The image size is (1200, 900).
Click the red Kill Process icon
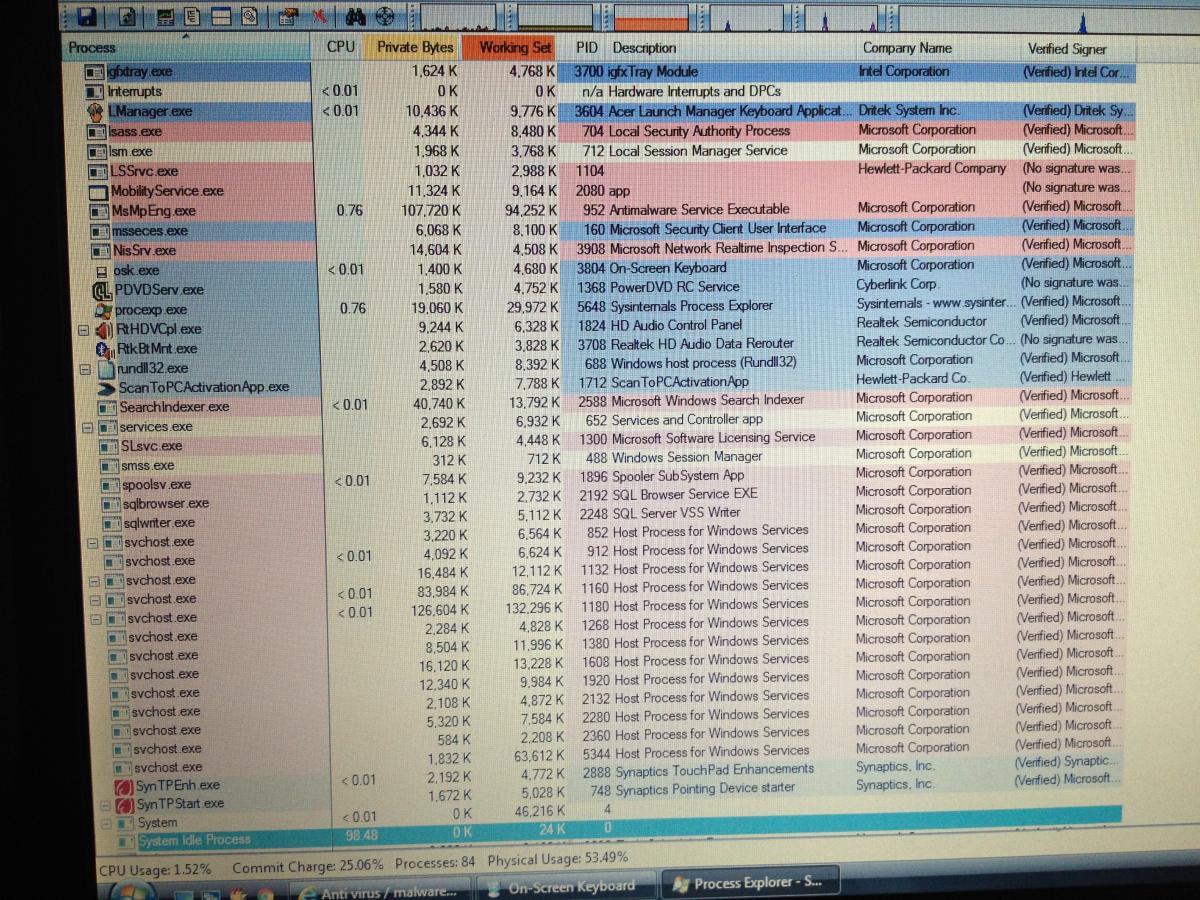pos(320,17)
